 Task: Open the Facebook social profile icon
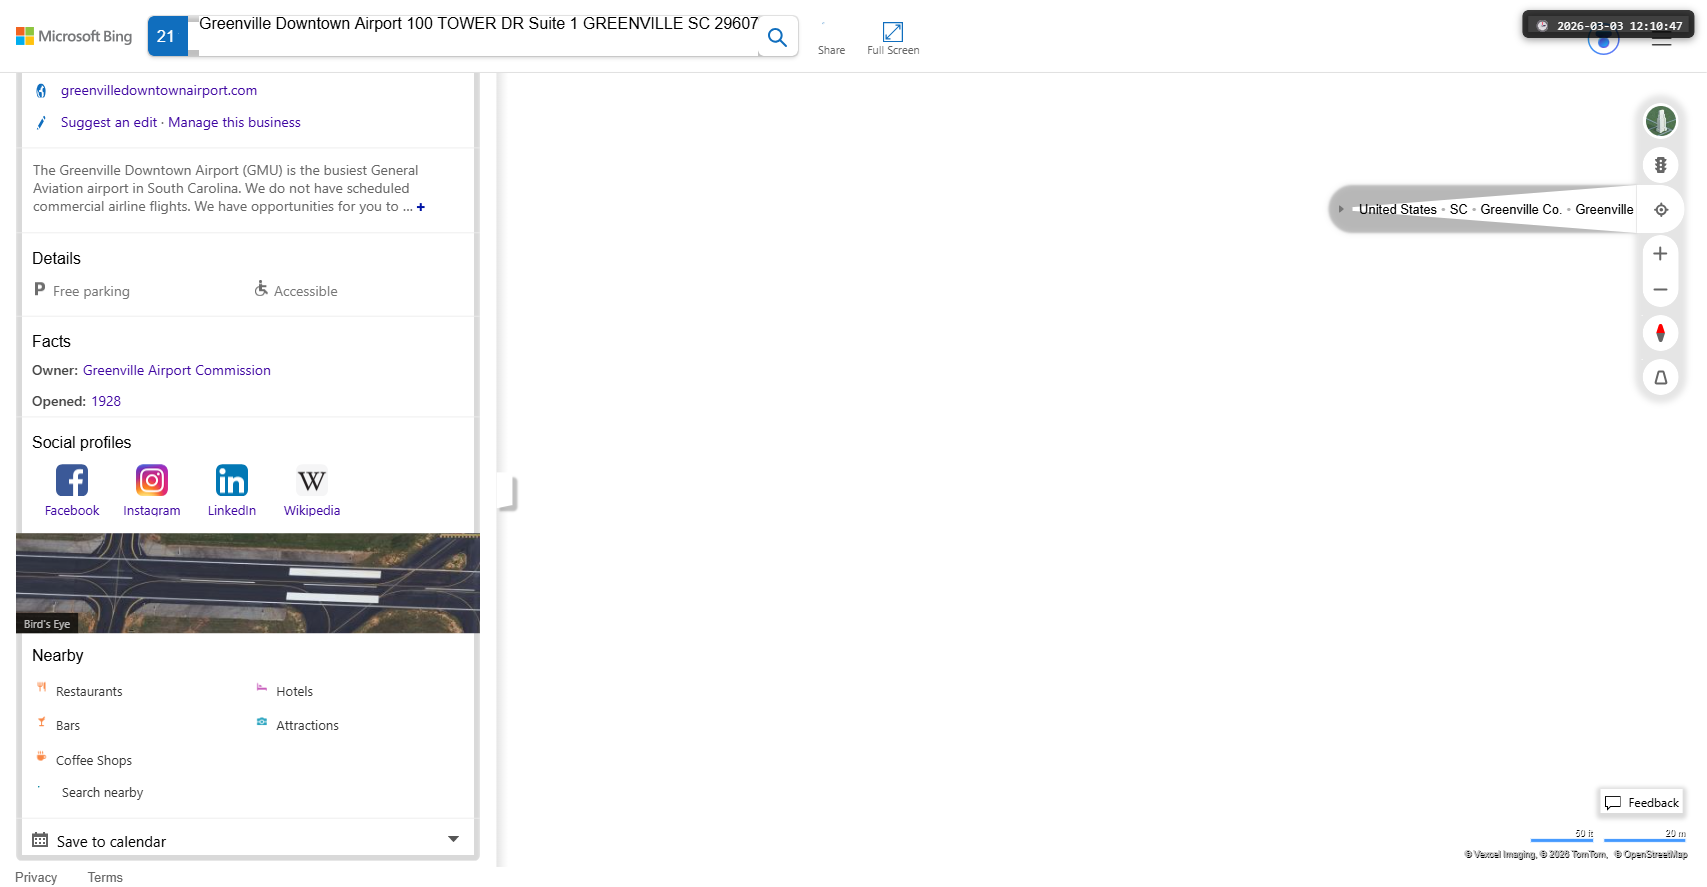[x=72, y=481]
